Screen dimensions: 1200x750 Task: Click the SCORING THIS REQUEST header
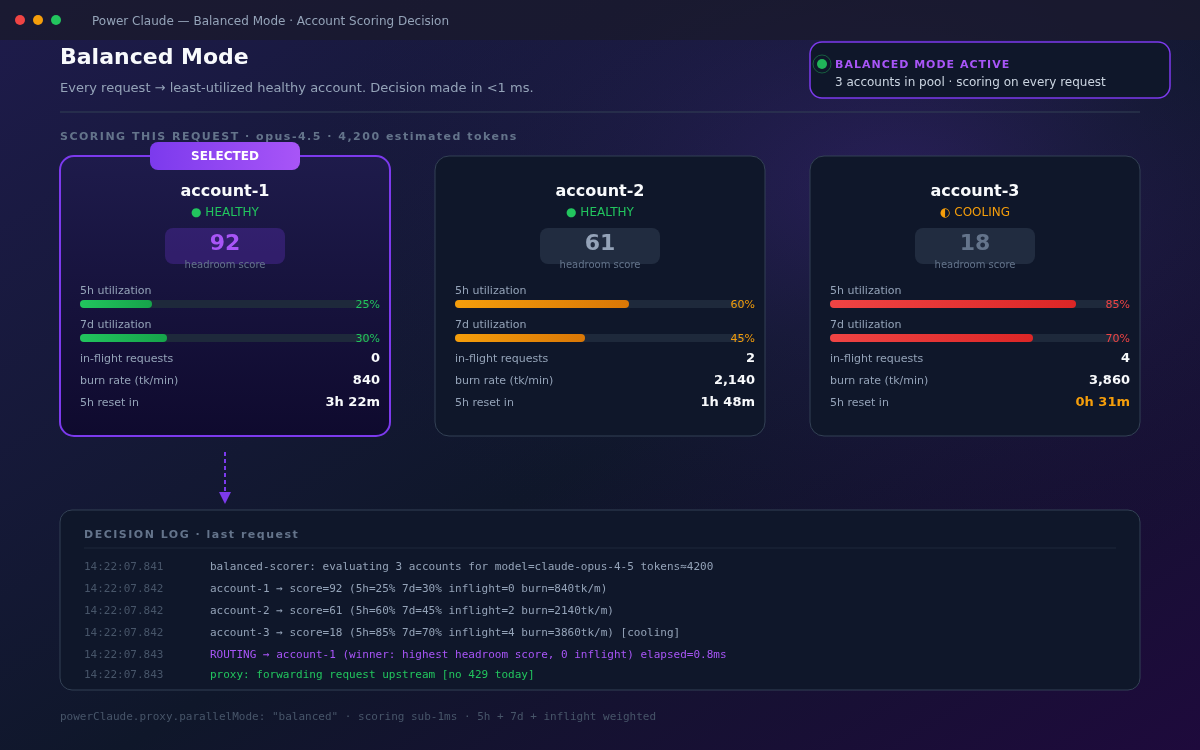coord(288,136)
